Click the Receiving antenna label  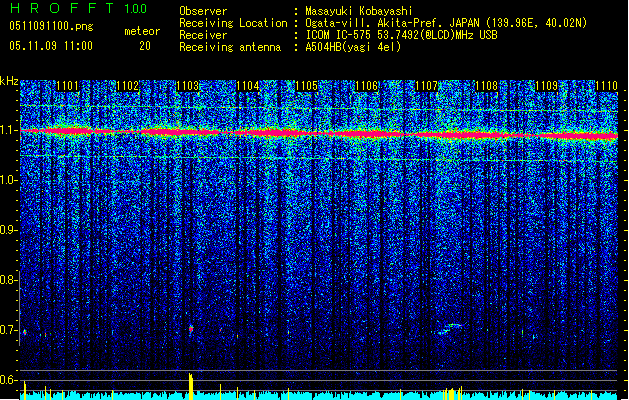pyautogui.click(x=230, y=47)
